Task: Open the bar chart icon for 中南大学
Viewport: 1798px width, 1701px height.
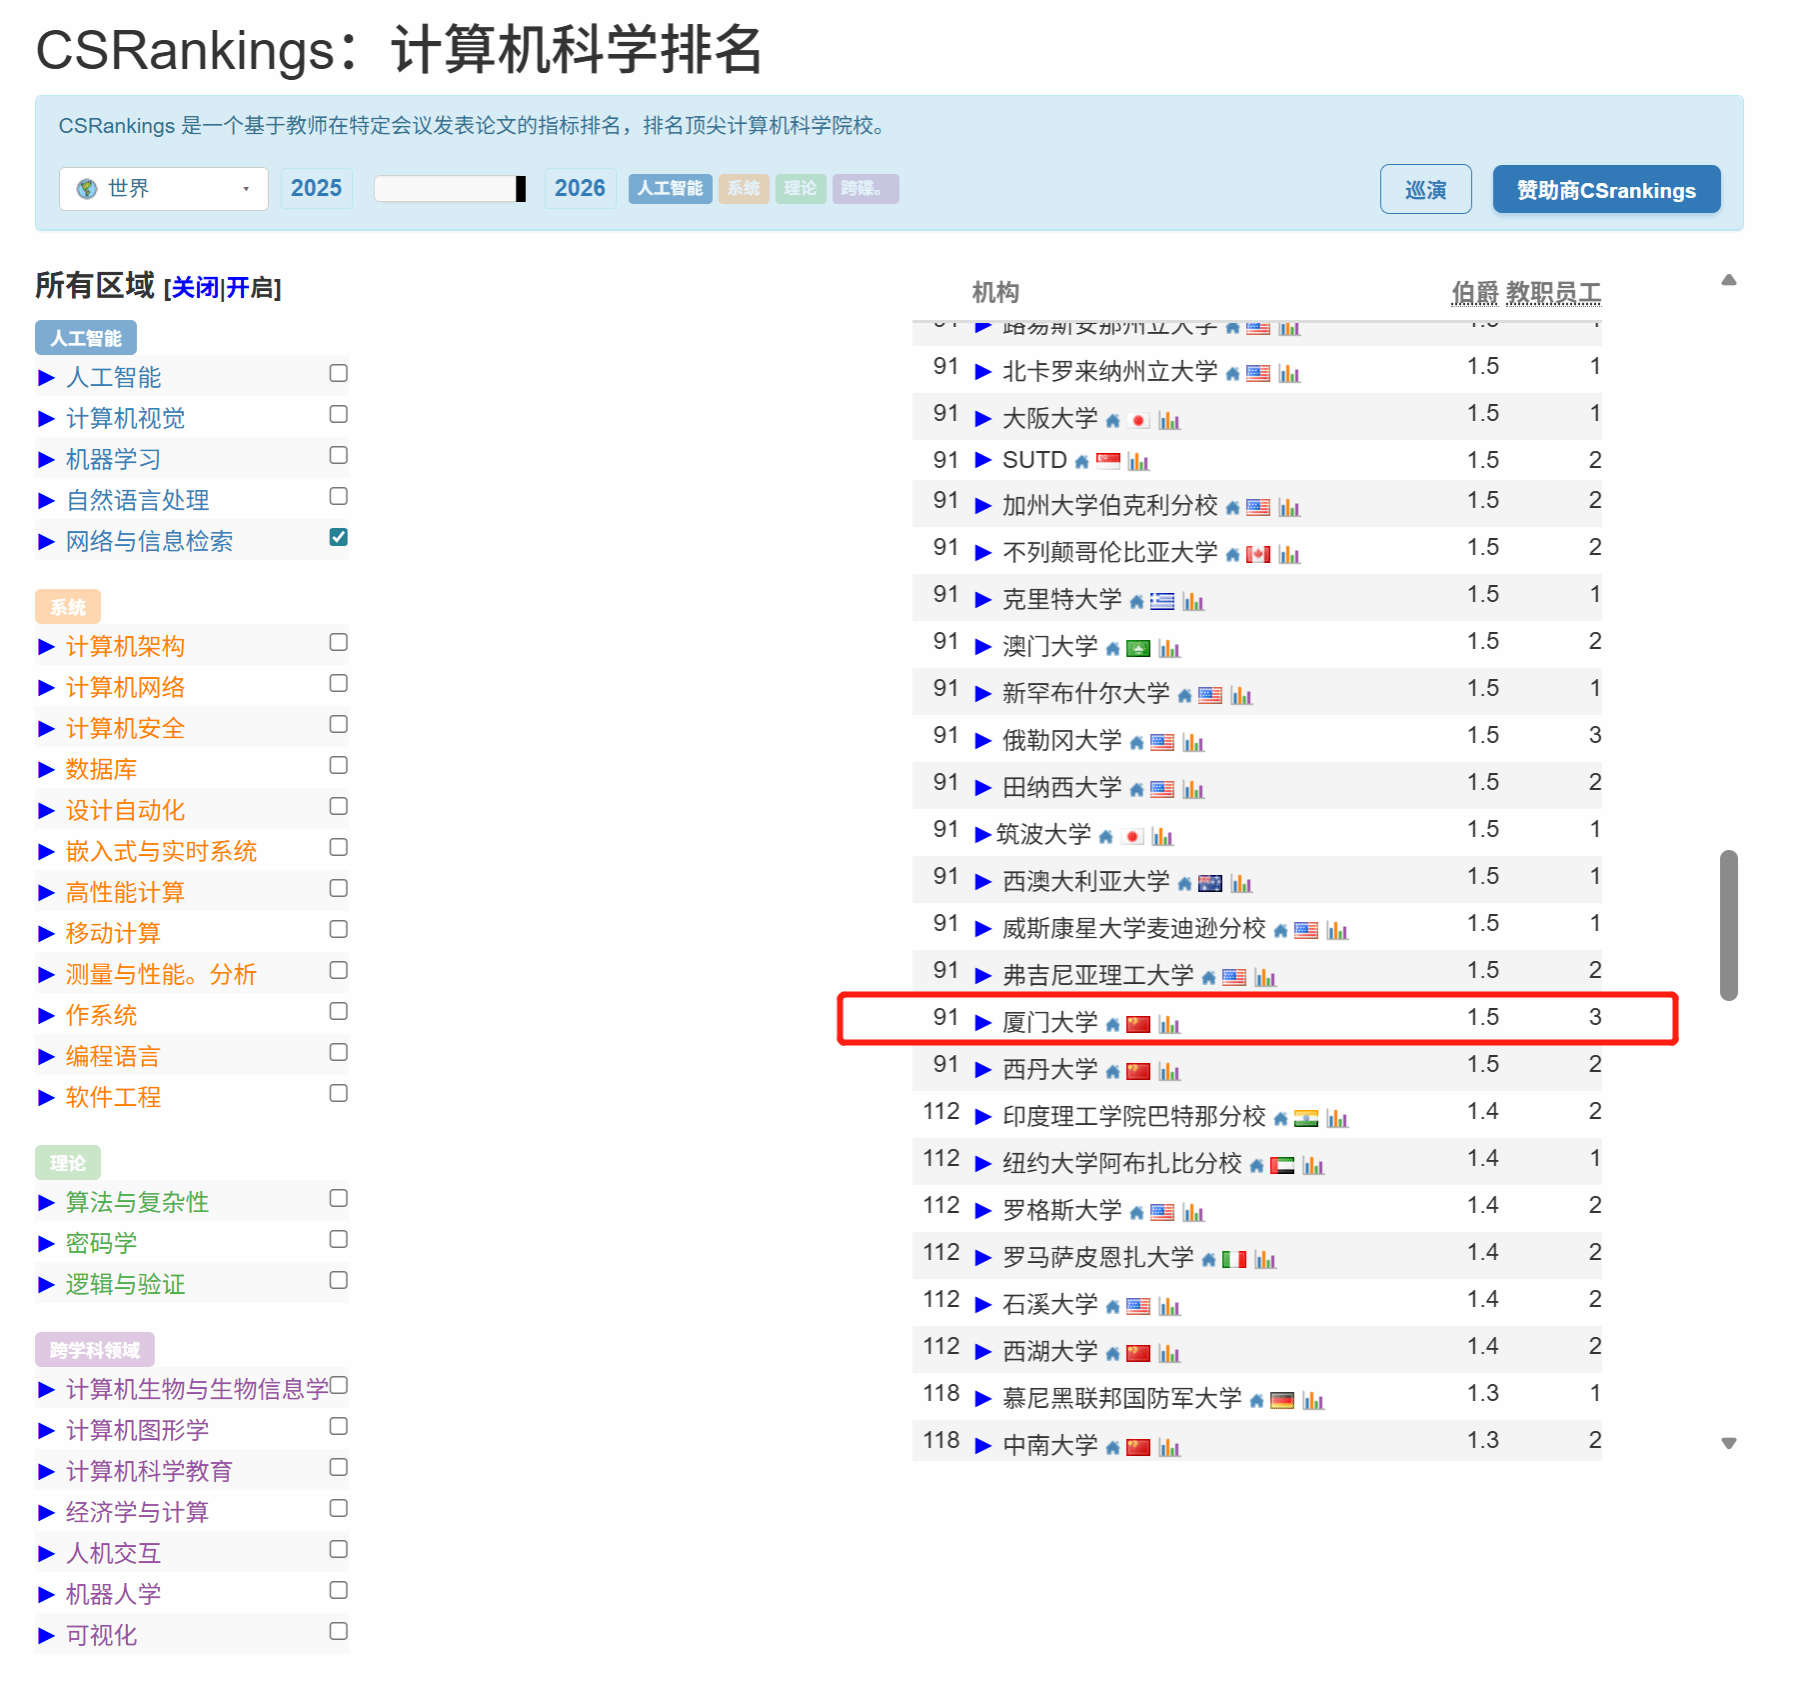Action: (x=1169, y=1445)
